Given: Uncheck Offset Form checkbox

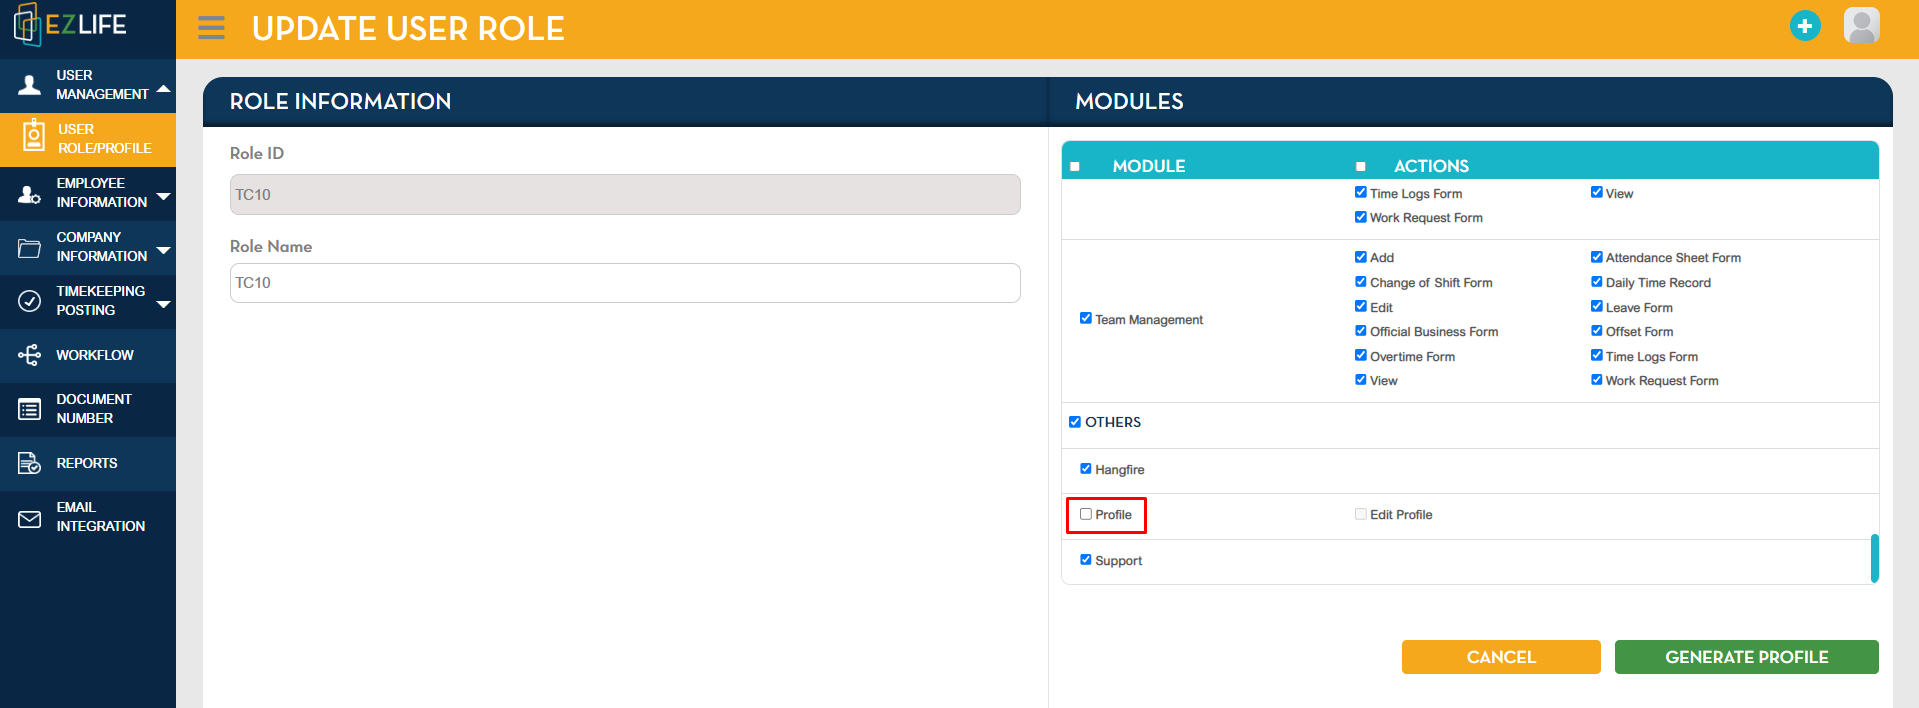Looking at the screenshot, I should click(x=1597, y=331).
